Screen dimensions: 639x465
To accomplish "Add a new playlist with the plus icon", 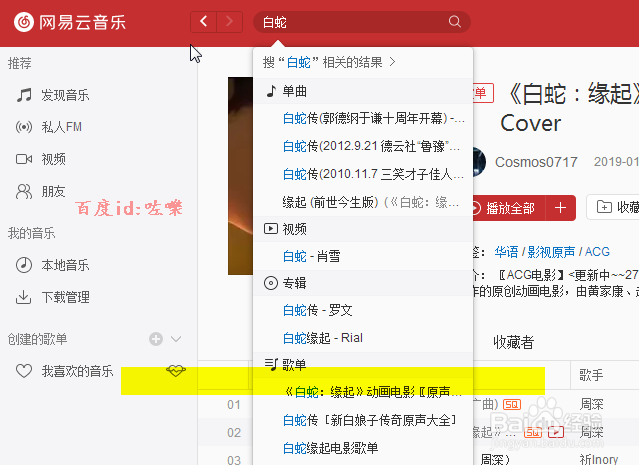I will [x=156, y=339].
